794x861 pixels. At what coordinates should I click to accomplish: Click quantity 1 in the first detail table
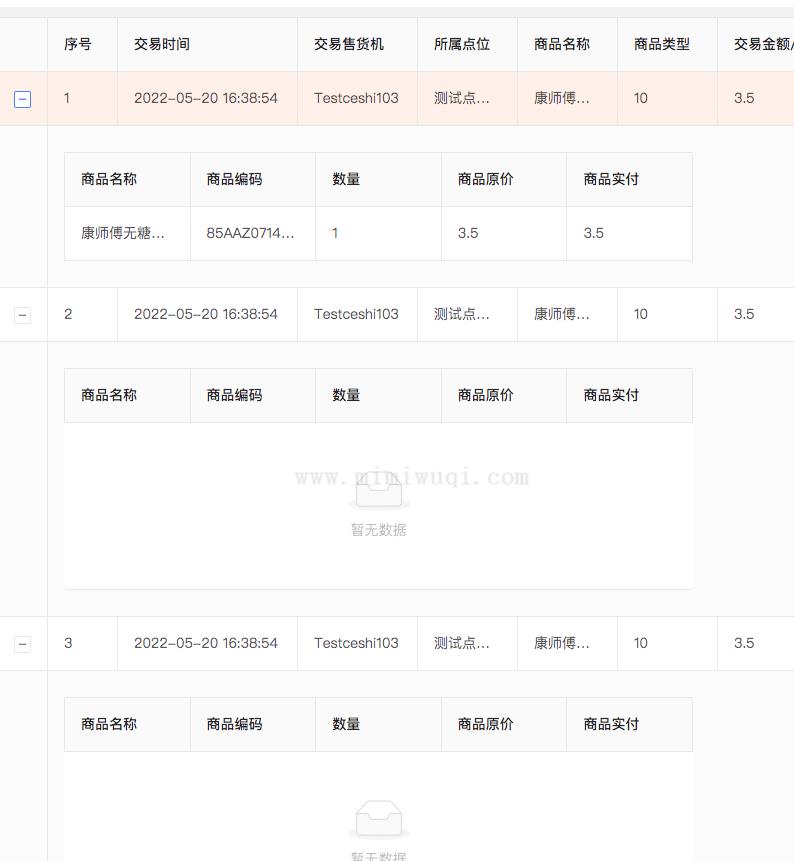click(x=335, y=233)
